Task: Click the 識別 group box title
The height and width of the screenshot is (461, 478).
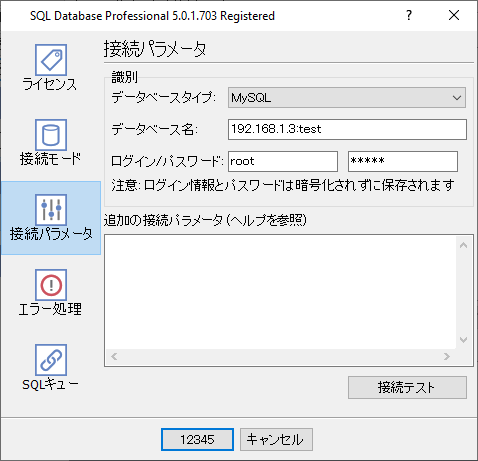Action: (x=124, y=77)
